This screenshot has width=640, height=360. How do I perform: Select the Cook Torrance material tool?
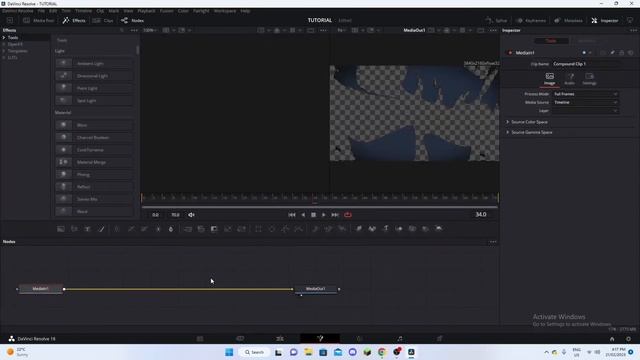coord(94,150)
